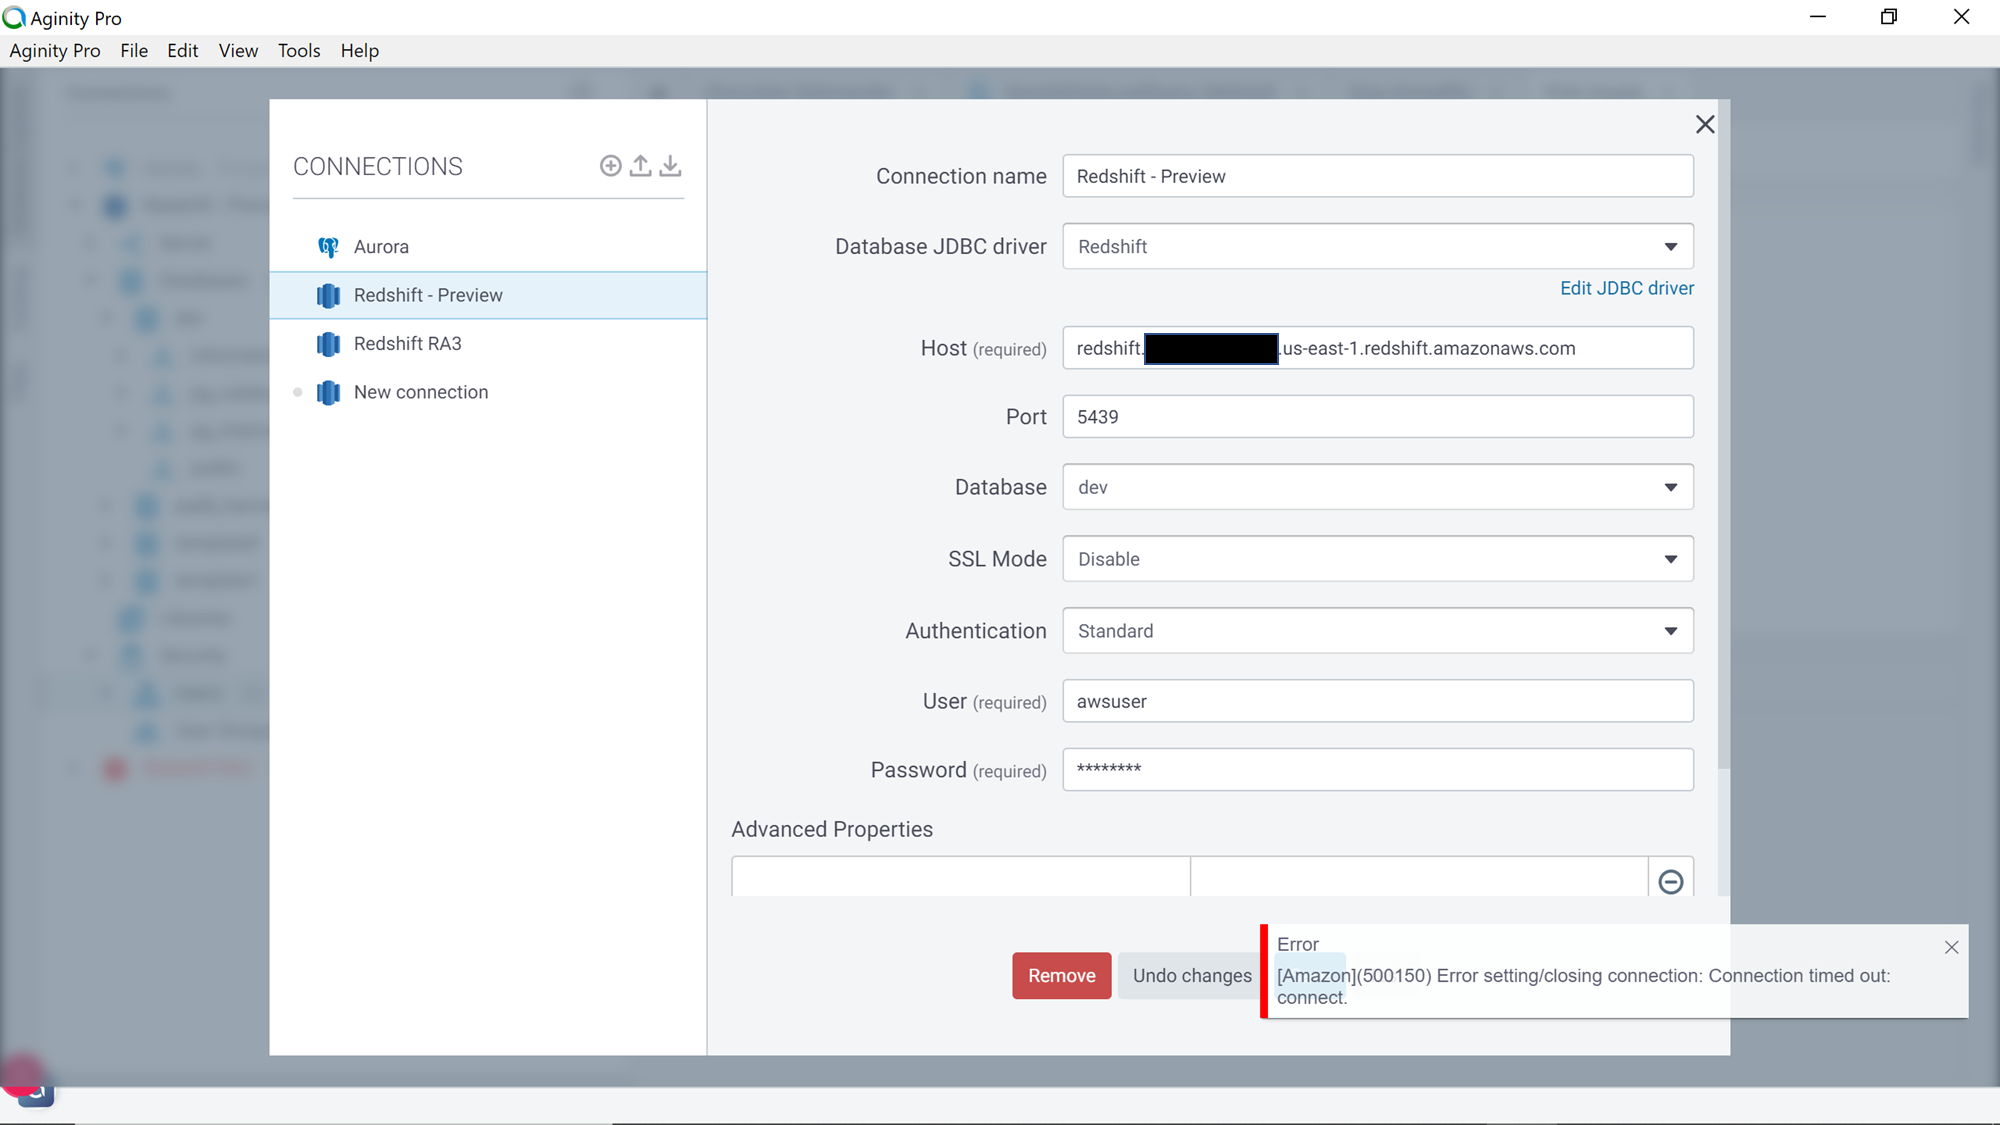This screenshot has height=1125, width=2000.
Task: Click the Edit JDBC driver link
Action: click(x=1626, y=288)
